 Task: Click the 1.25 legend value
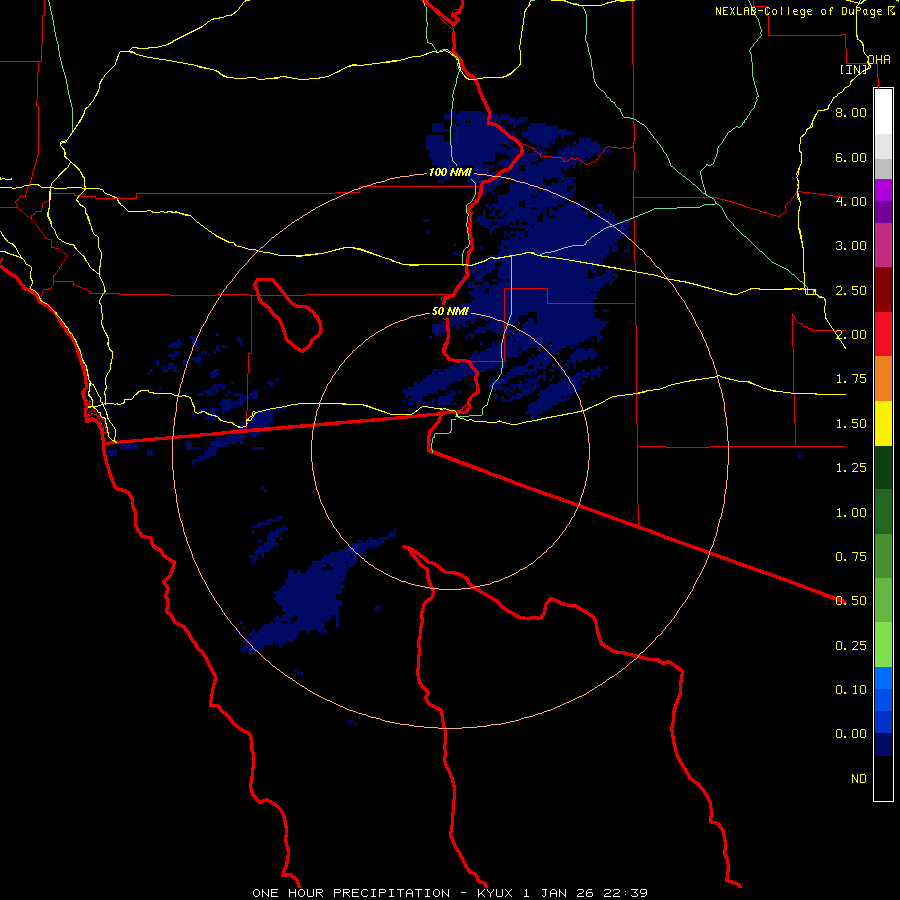point(851,468)
